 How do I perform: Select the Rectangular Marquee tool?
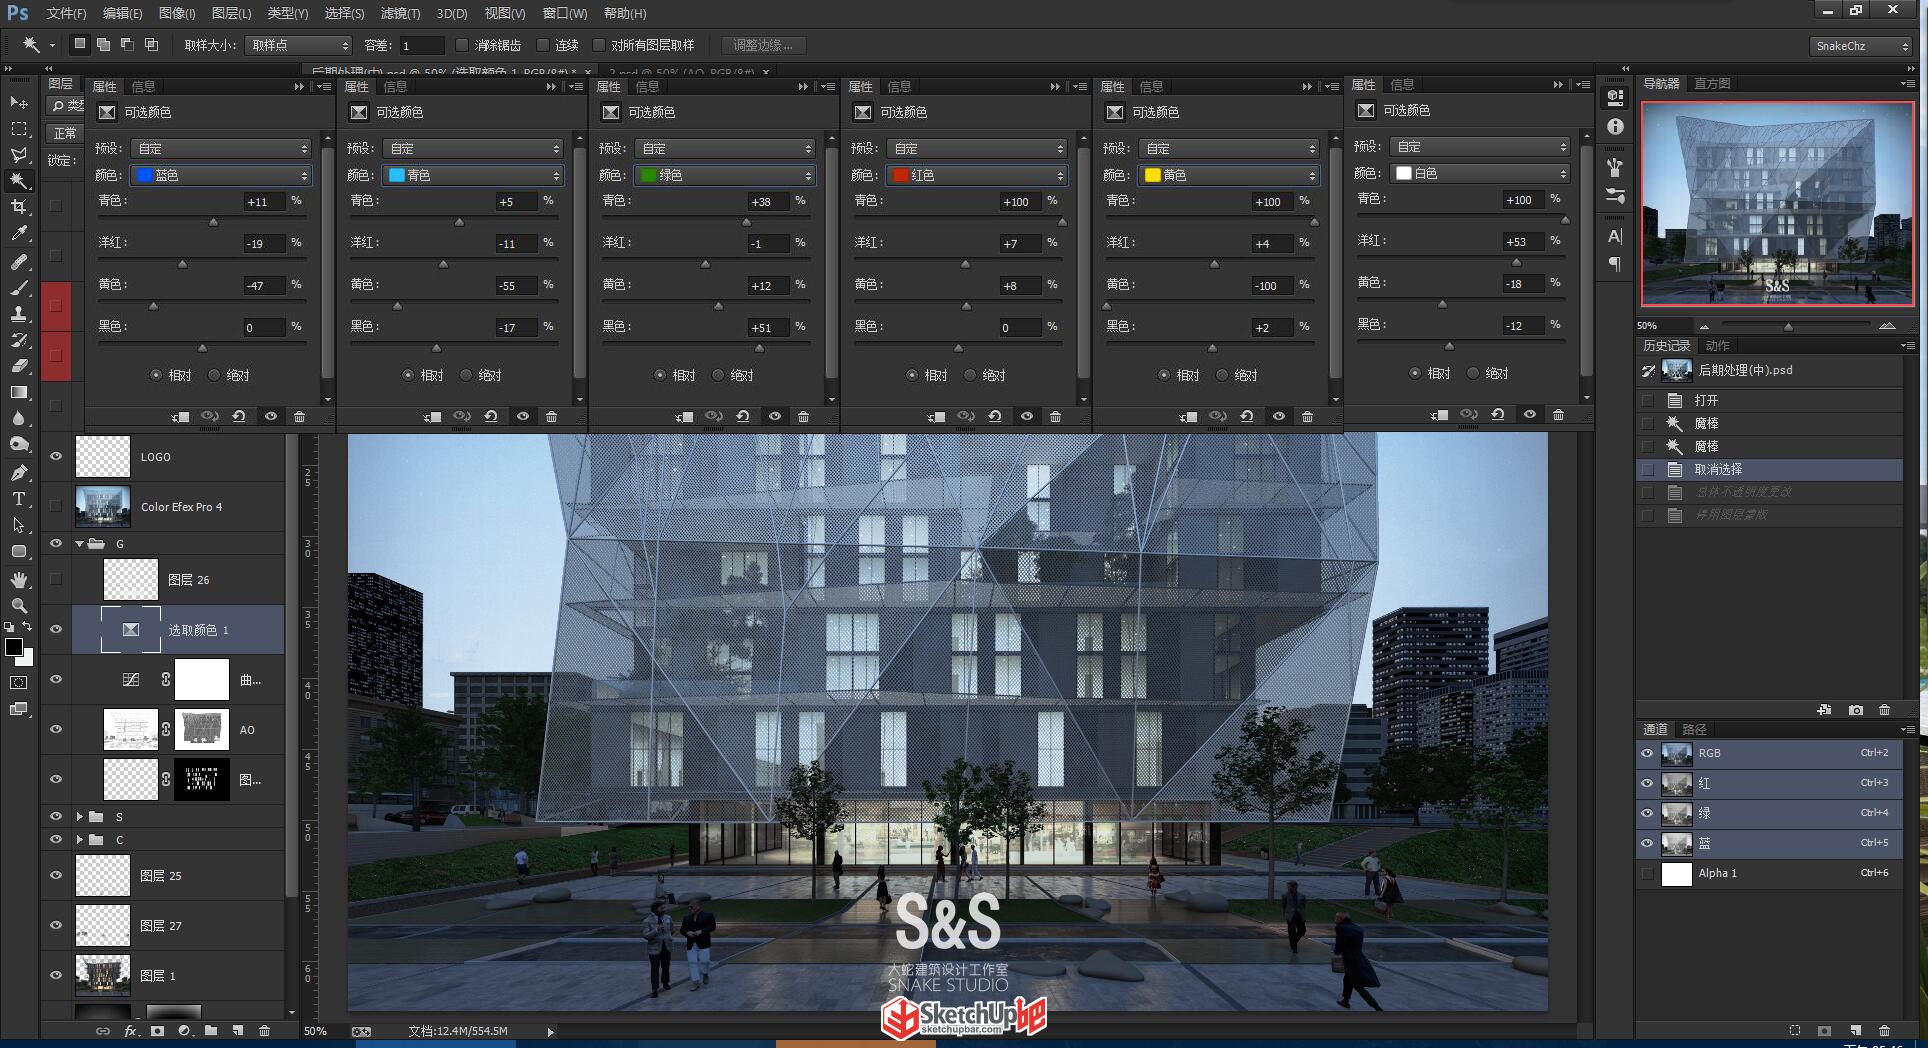(19, 129)
